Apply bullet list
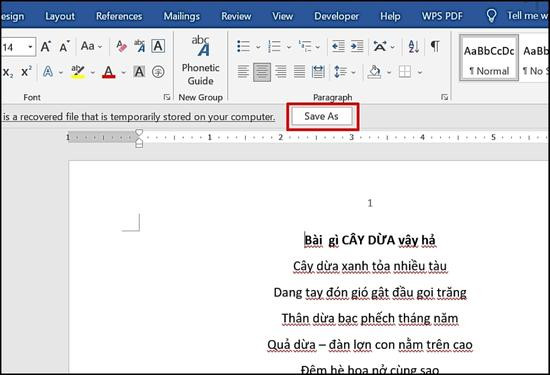 pyautogui.click(x=243, y=46)
